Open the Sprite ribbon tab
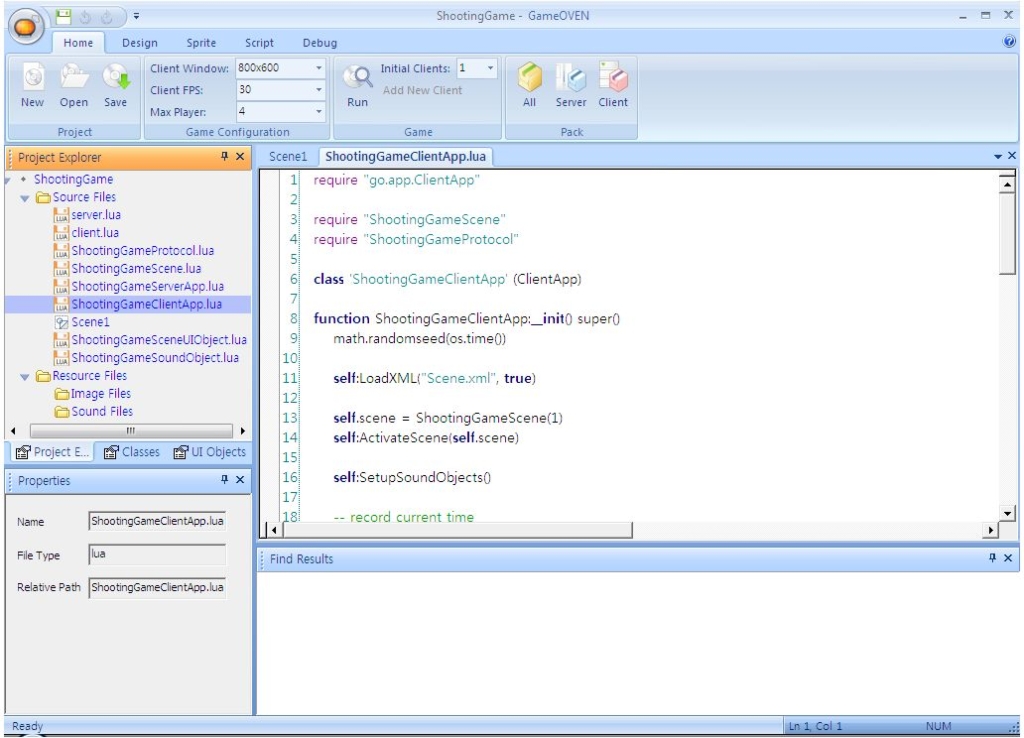The height and width of the screenshot is (738, 1024). coord(201,43)
